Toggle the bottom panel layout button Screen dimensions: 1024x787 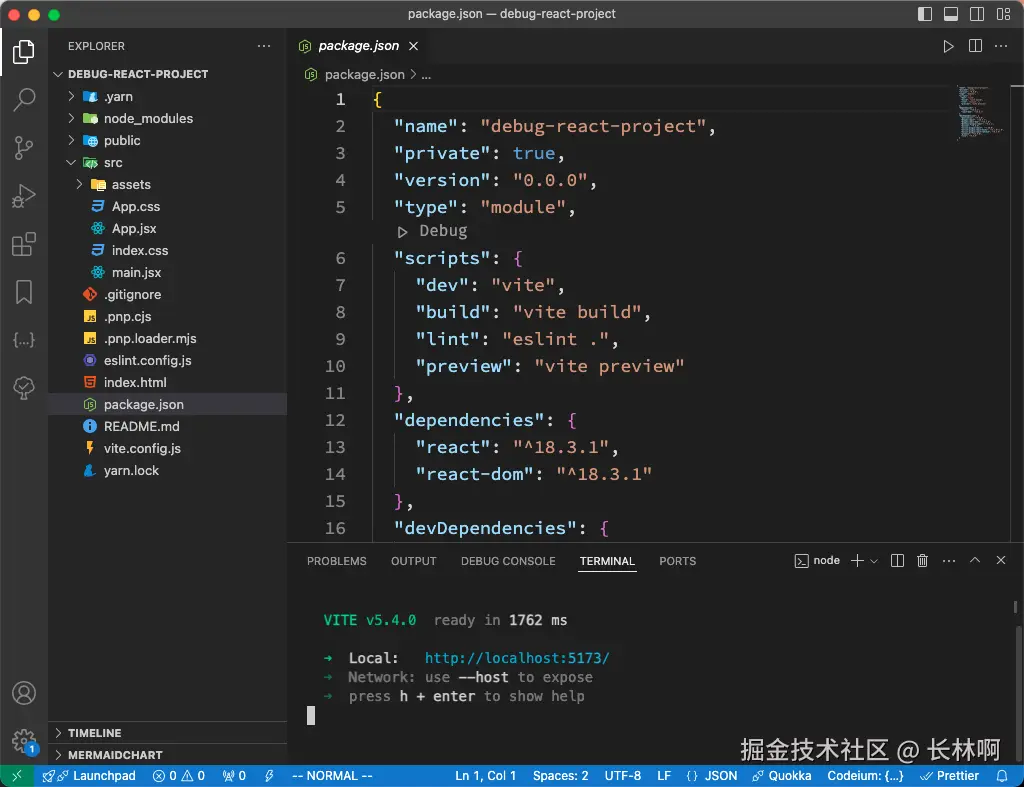point(951,14)
